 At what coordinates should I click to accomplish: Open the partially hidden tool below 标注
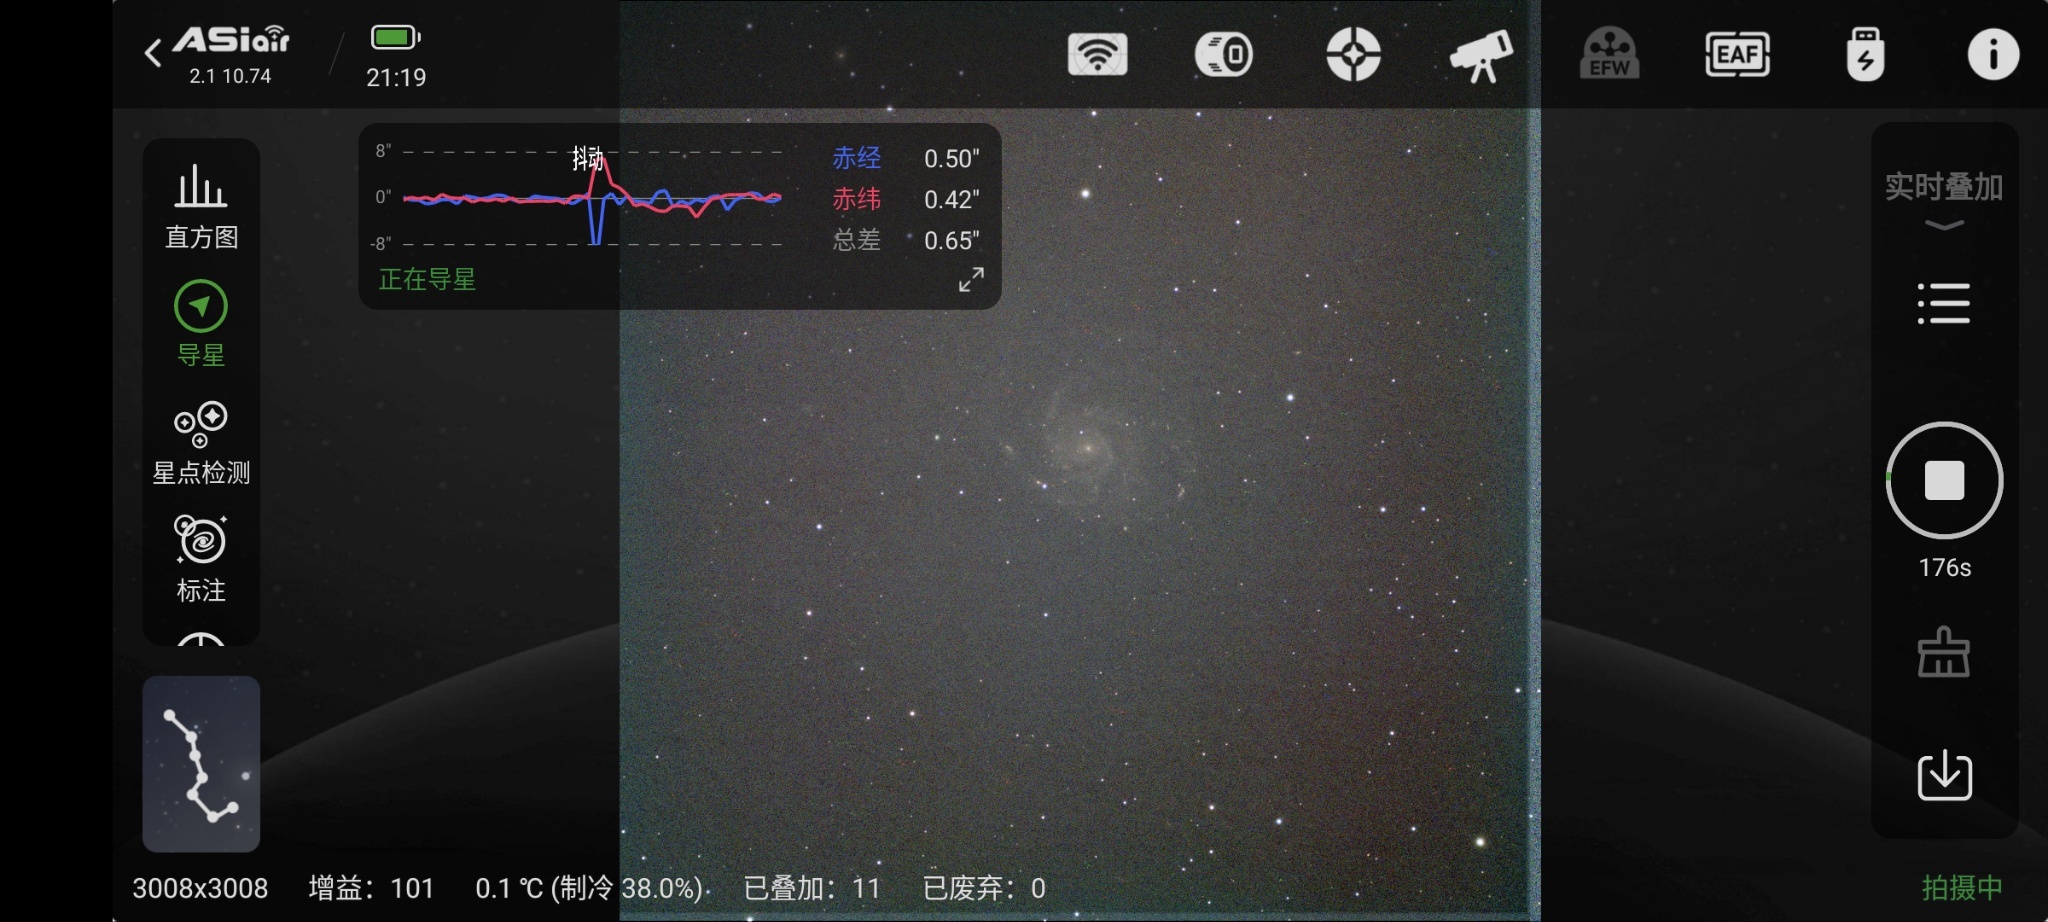pos(201,639)
